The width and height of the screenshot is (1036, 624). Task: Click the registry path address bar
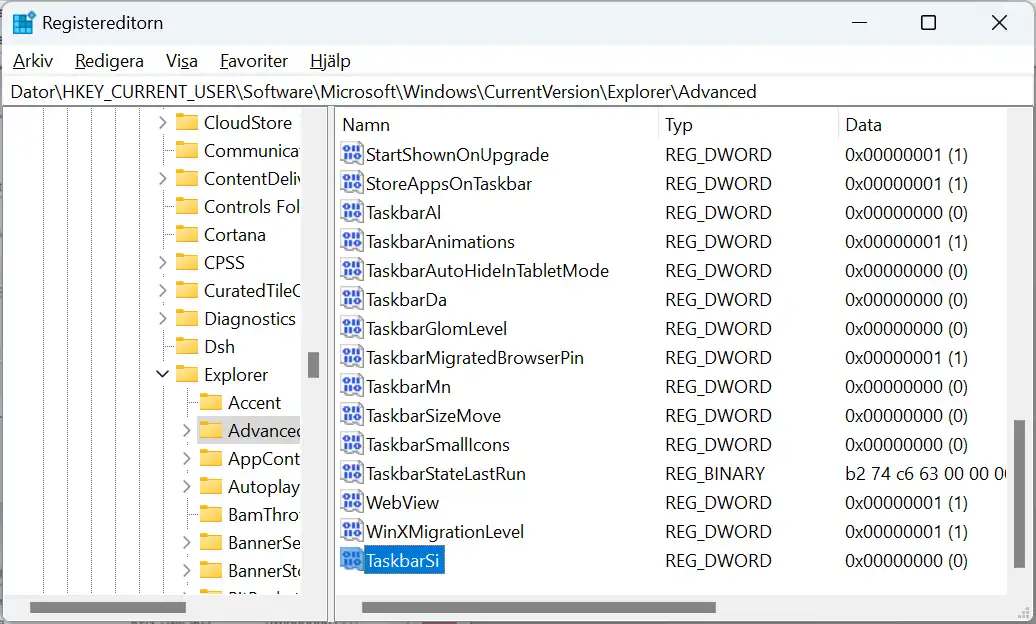(518, 92)
